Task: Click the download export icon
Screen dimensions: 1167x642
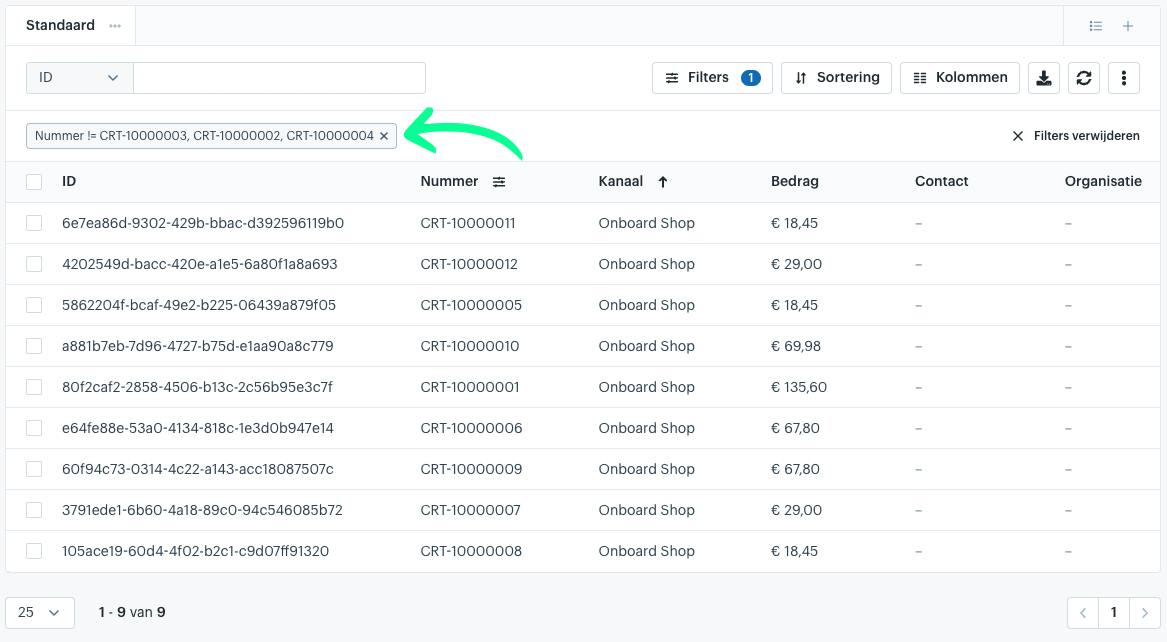Action: (1043, 78)
